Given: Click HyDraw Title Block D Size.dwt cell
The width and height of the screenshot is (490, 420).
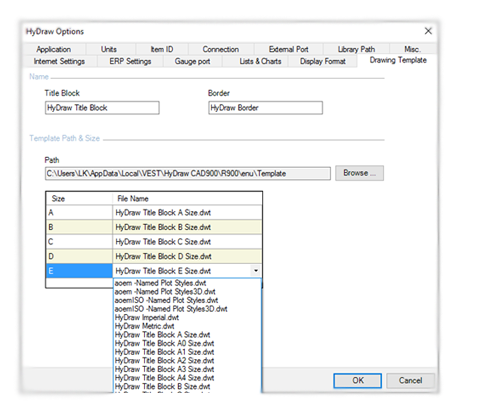Looking at the screenshot, I should [x=187, y=257].
